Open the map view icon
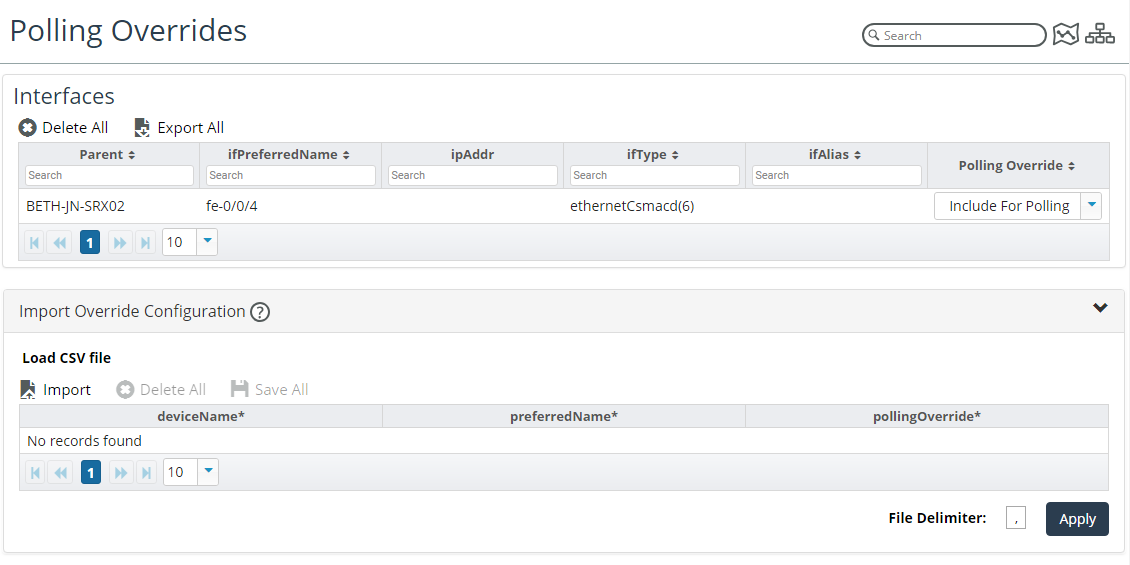Viewport: 1130px width, 565px height. (1066, 35)
